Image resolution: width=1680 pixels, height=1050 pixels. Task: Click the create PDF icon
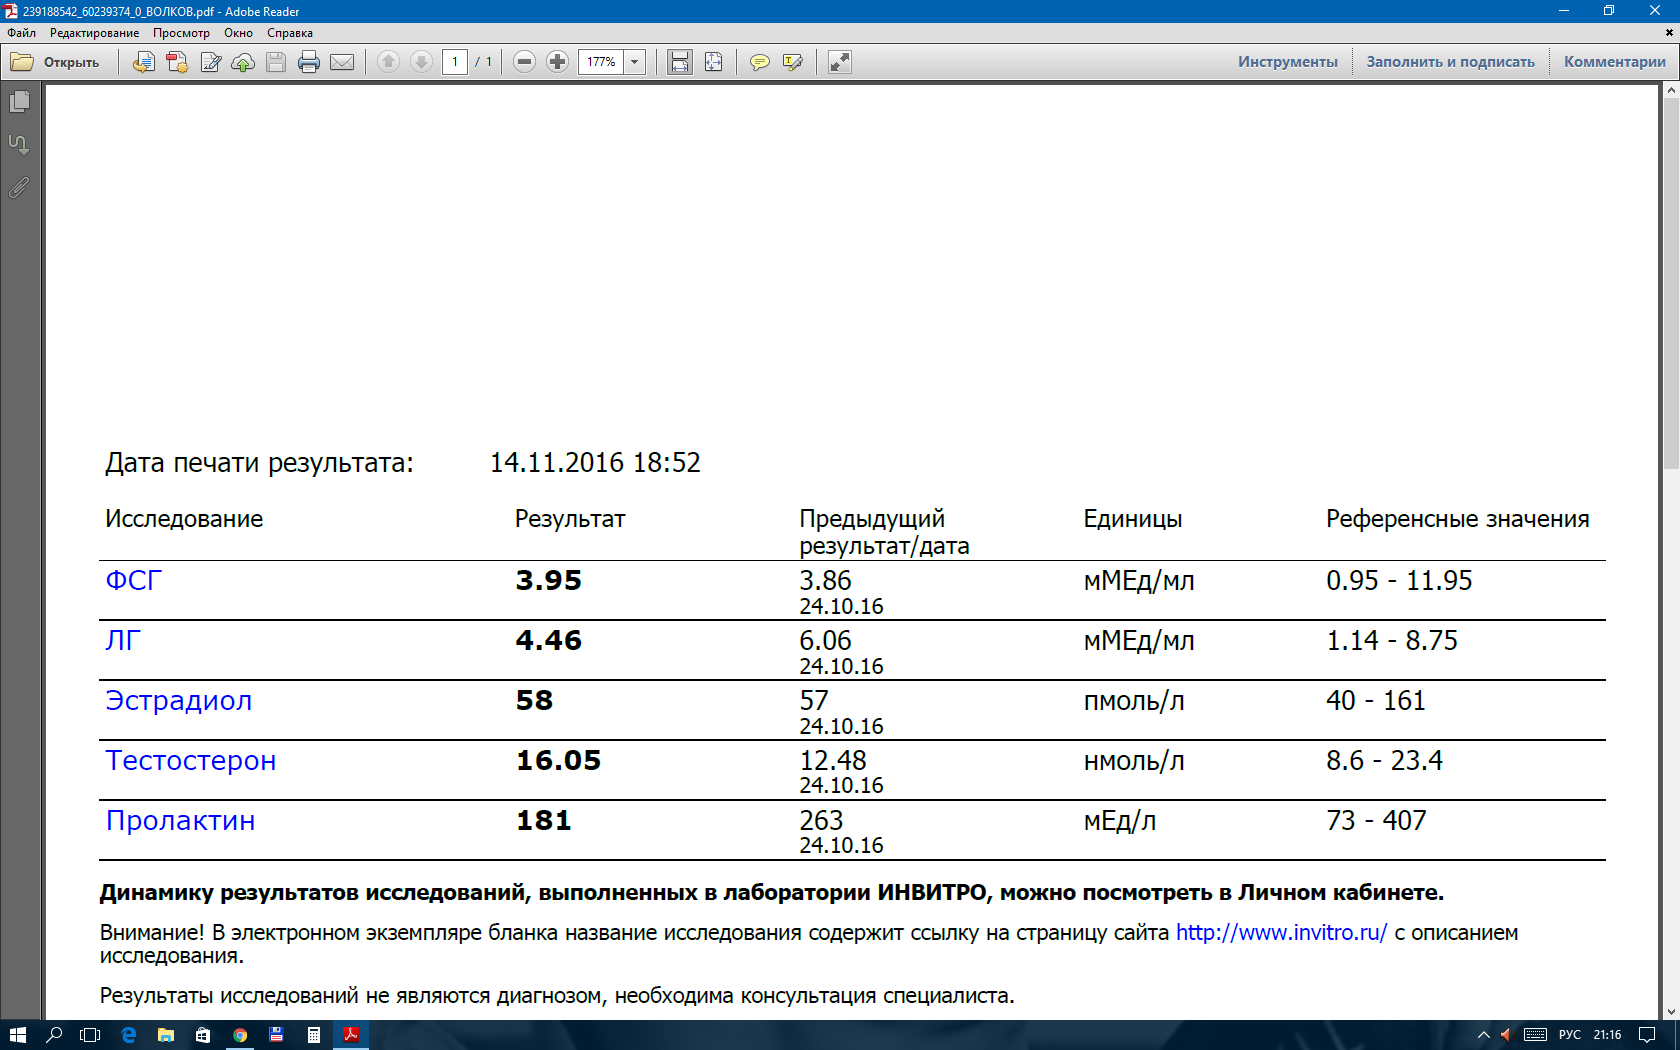pos(177,62)
